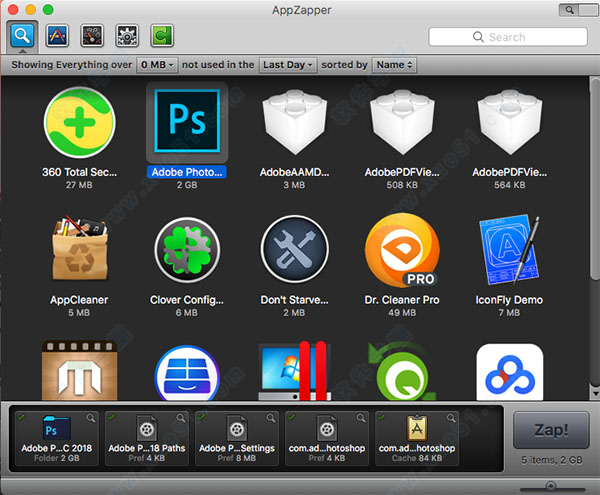Click the Dr. Cleaner Pro label
Screen dimensions: 600x495
(x=402, y=300)
